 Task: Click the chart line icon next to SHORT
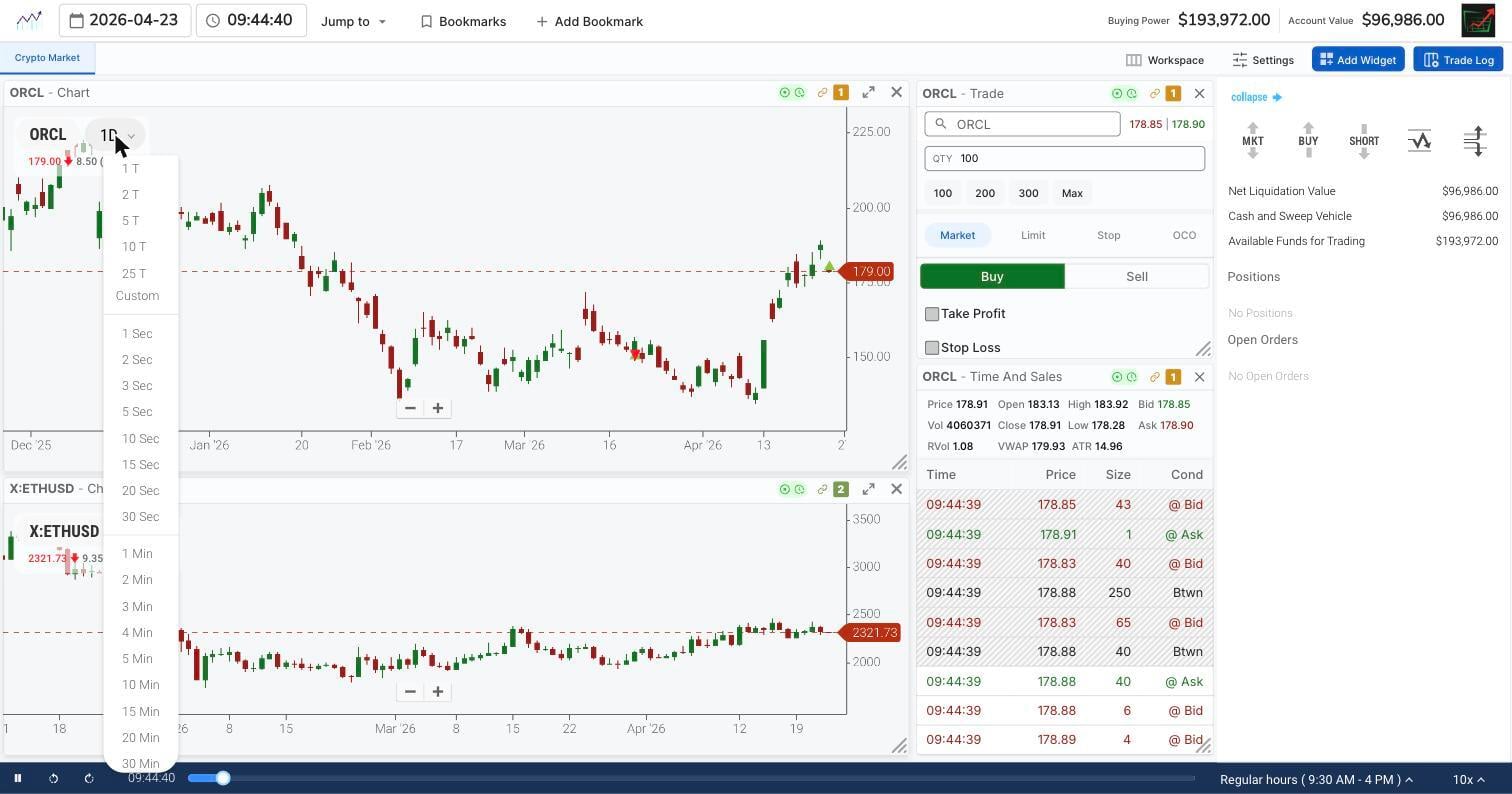1419,141
